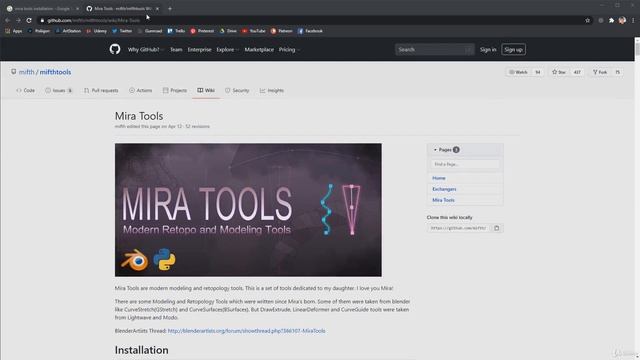Switch to the Insights tab
Screen dimensions: 640x360
point(272,90)
